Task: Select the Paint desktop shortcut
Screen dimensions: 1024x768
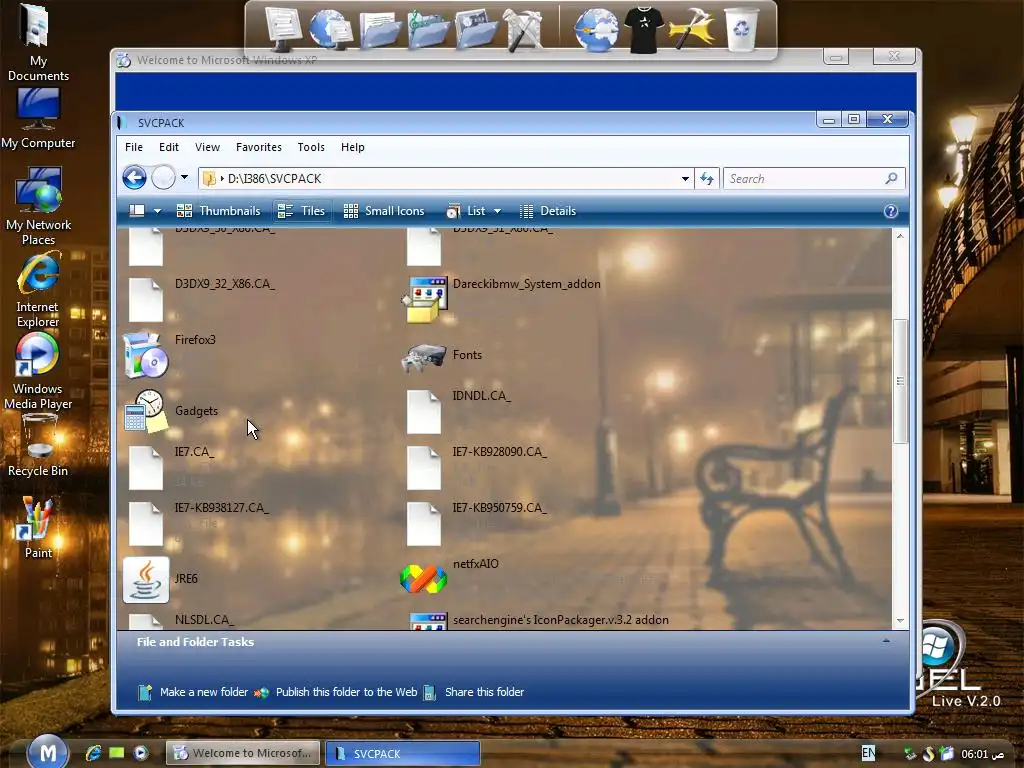Action: pyautogui.click(x=38, y=528)
